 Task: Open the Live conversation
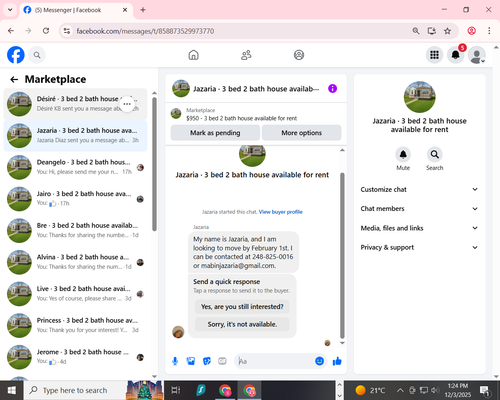(x=75, y=294)
